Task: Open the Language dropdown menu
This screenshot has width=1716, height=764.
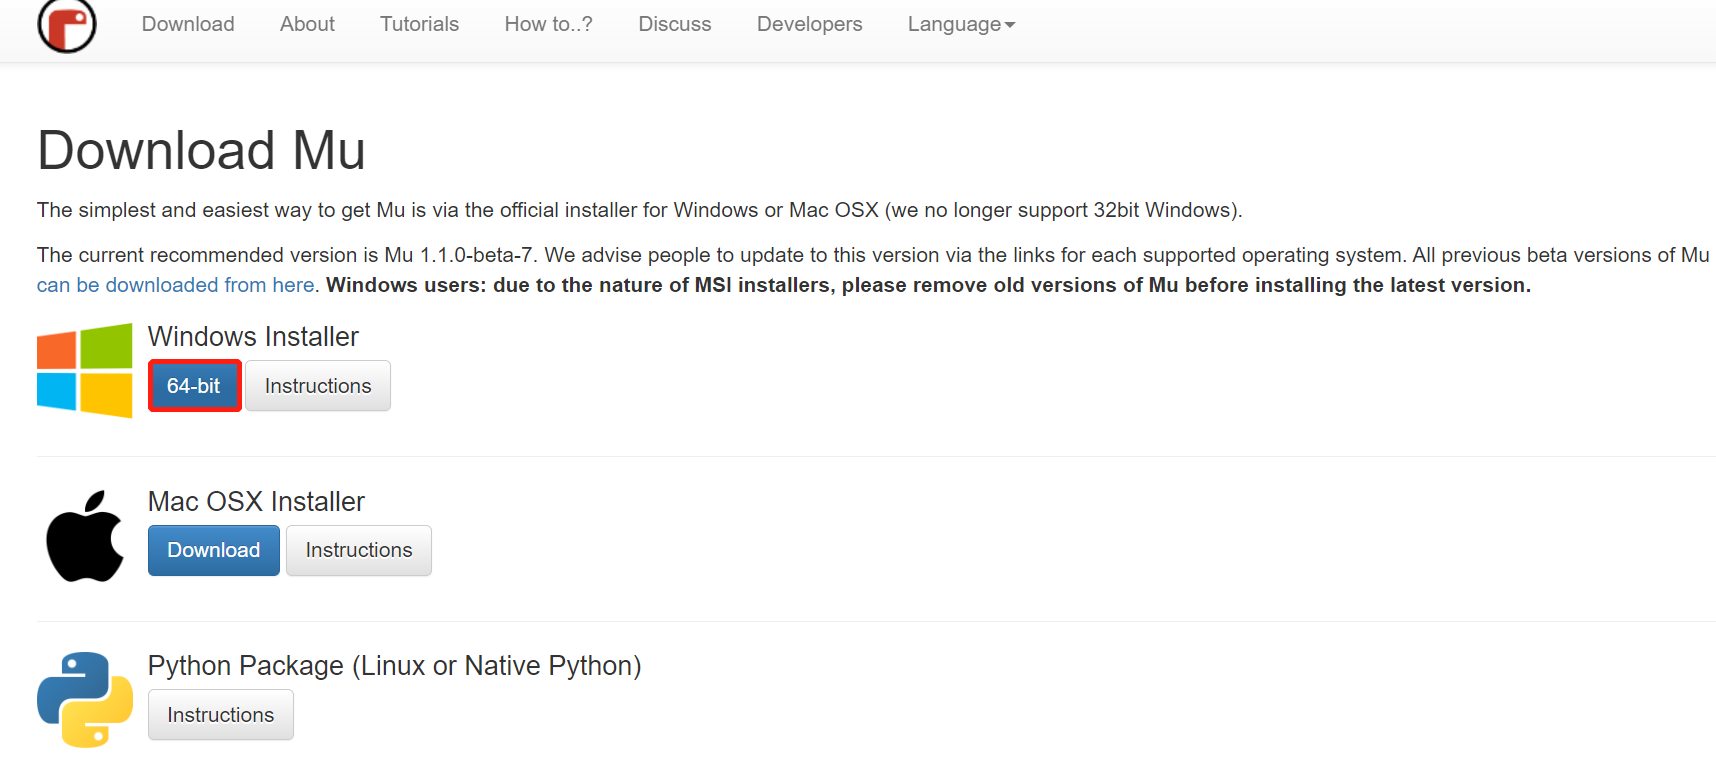Action: coord(961,24)
